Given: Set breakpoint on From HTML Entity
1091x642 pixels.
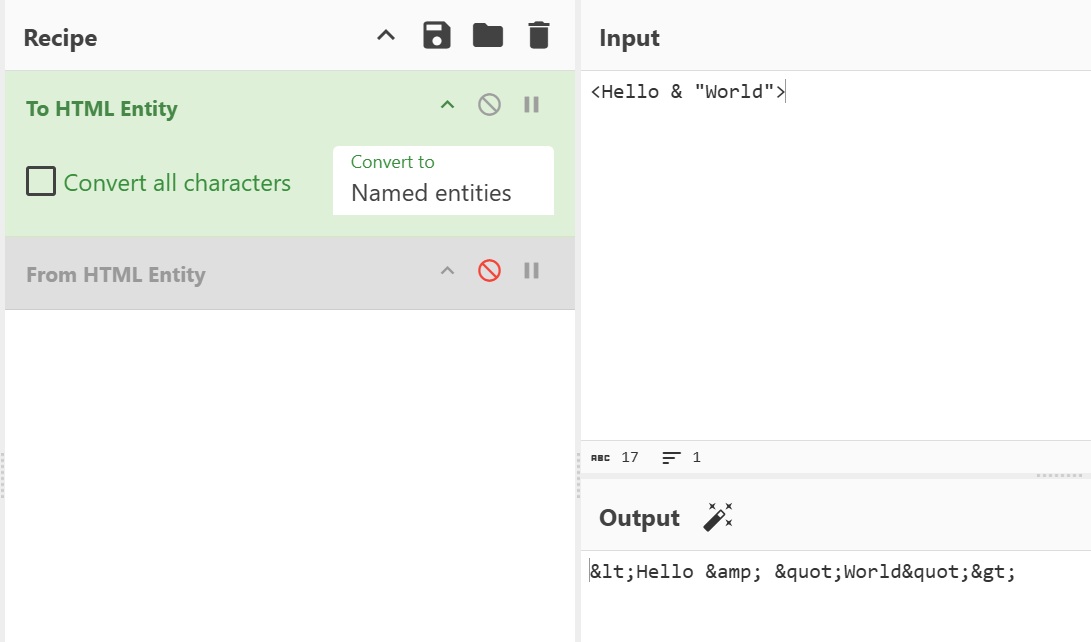Looking at the screenshot, I should point(532,271).
